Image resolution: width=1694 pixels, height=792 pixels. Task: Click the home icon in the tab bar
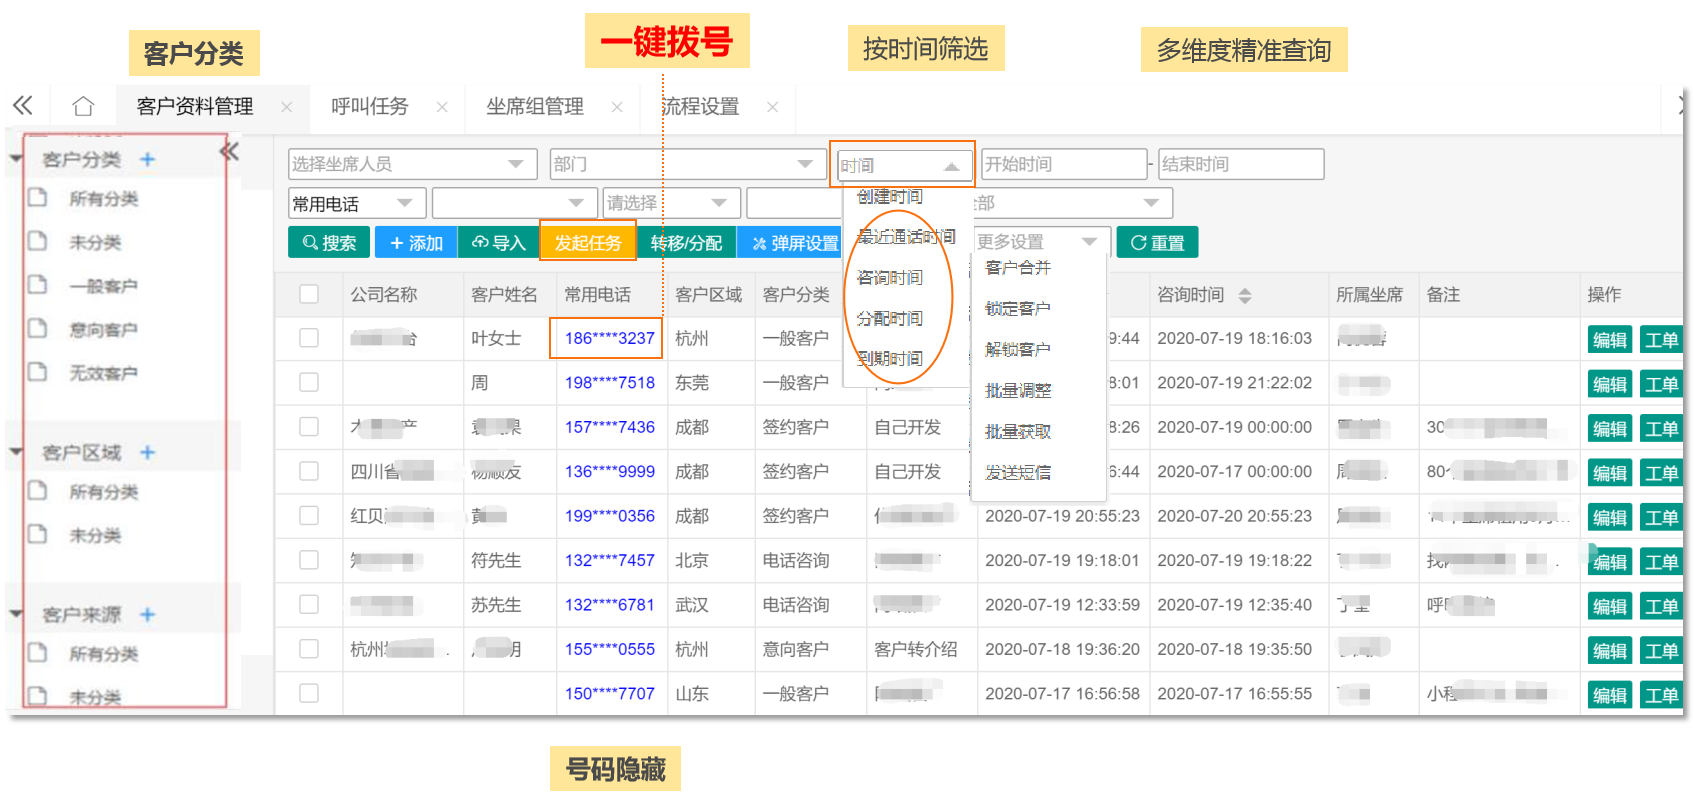click(83, 106)
